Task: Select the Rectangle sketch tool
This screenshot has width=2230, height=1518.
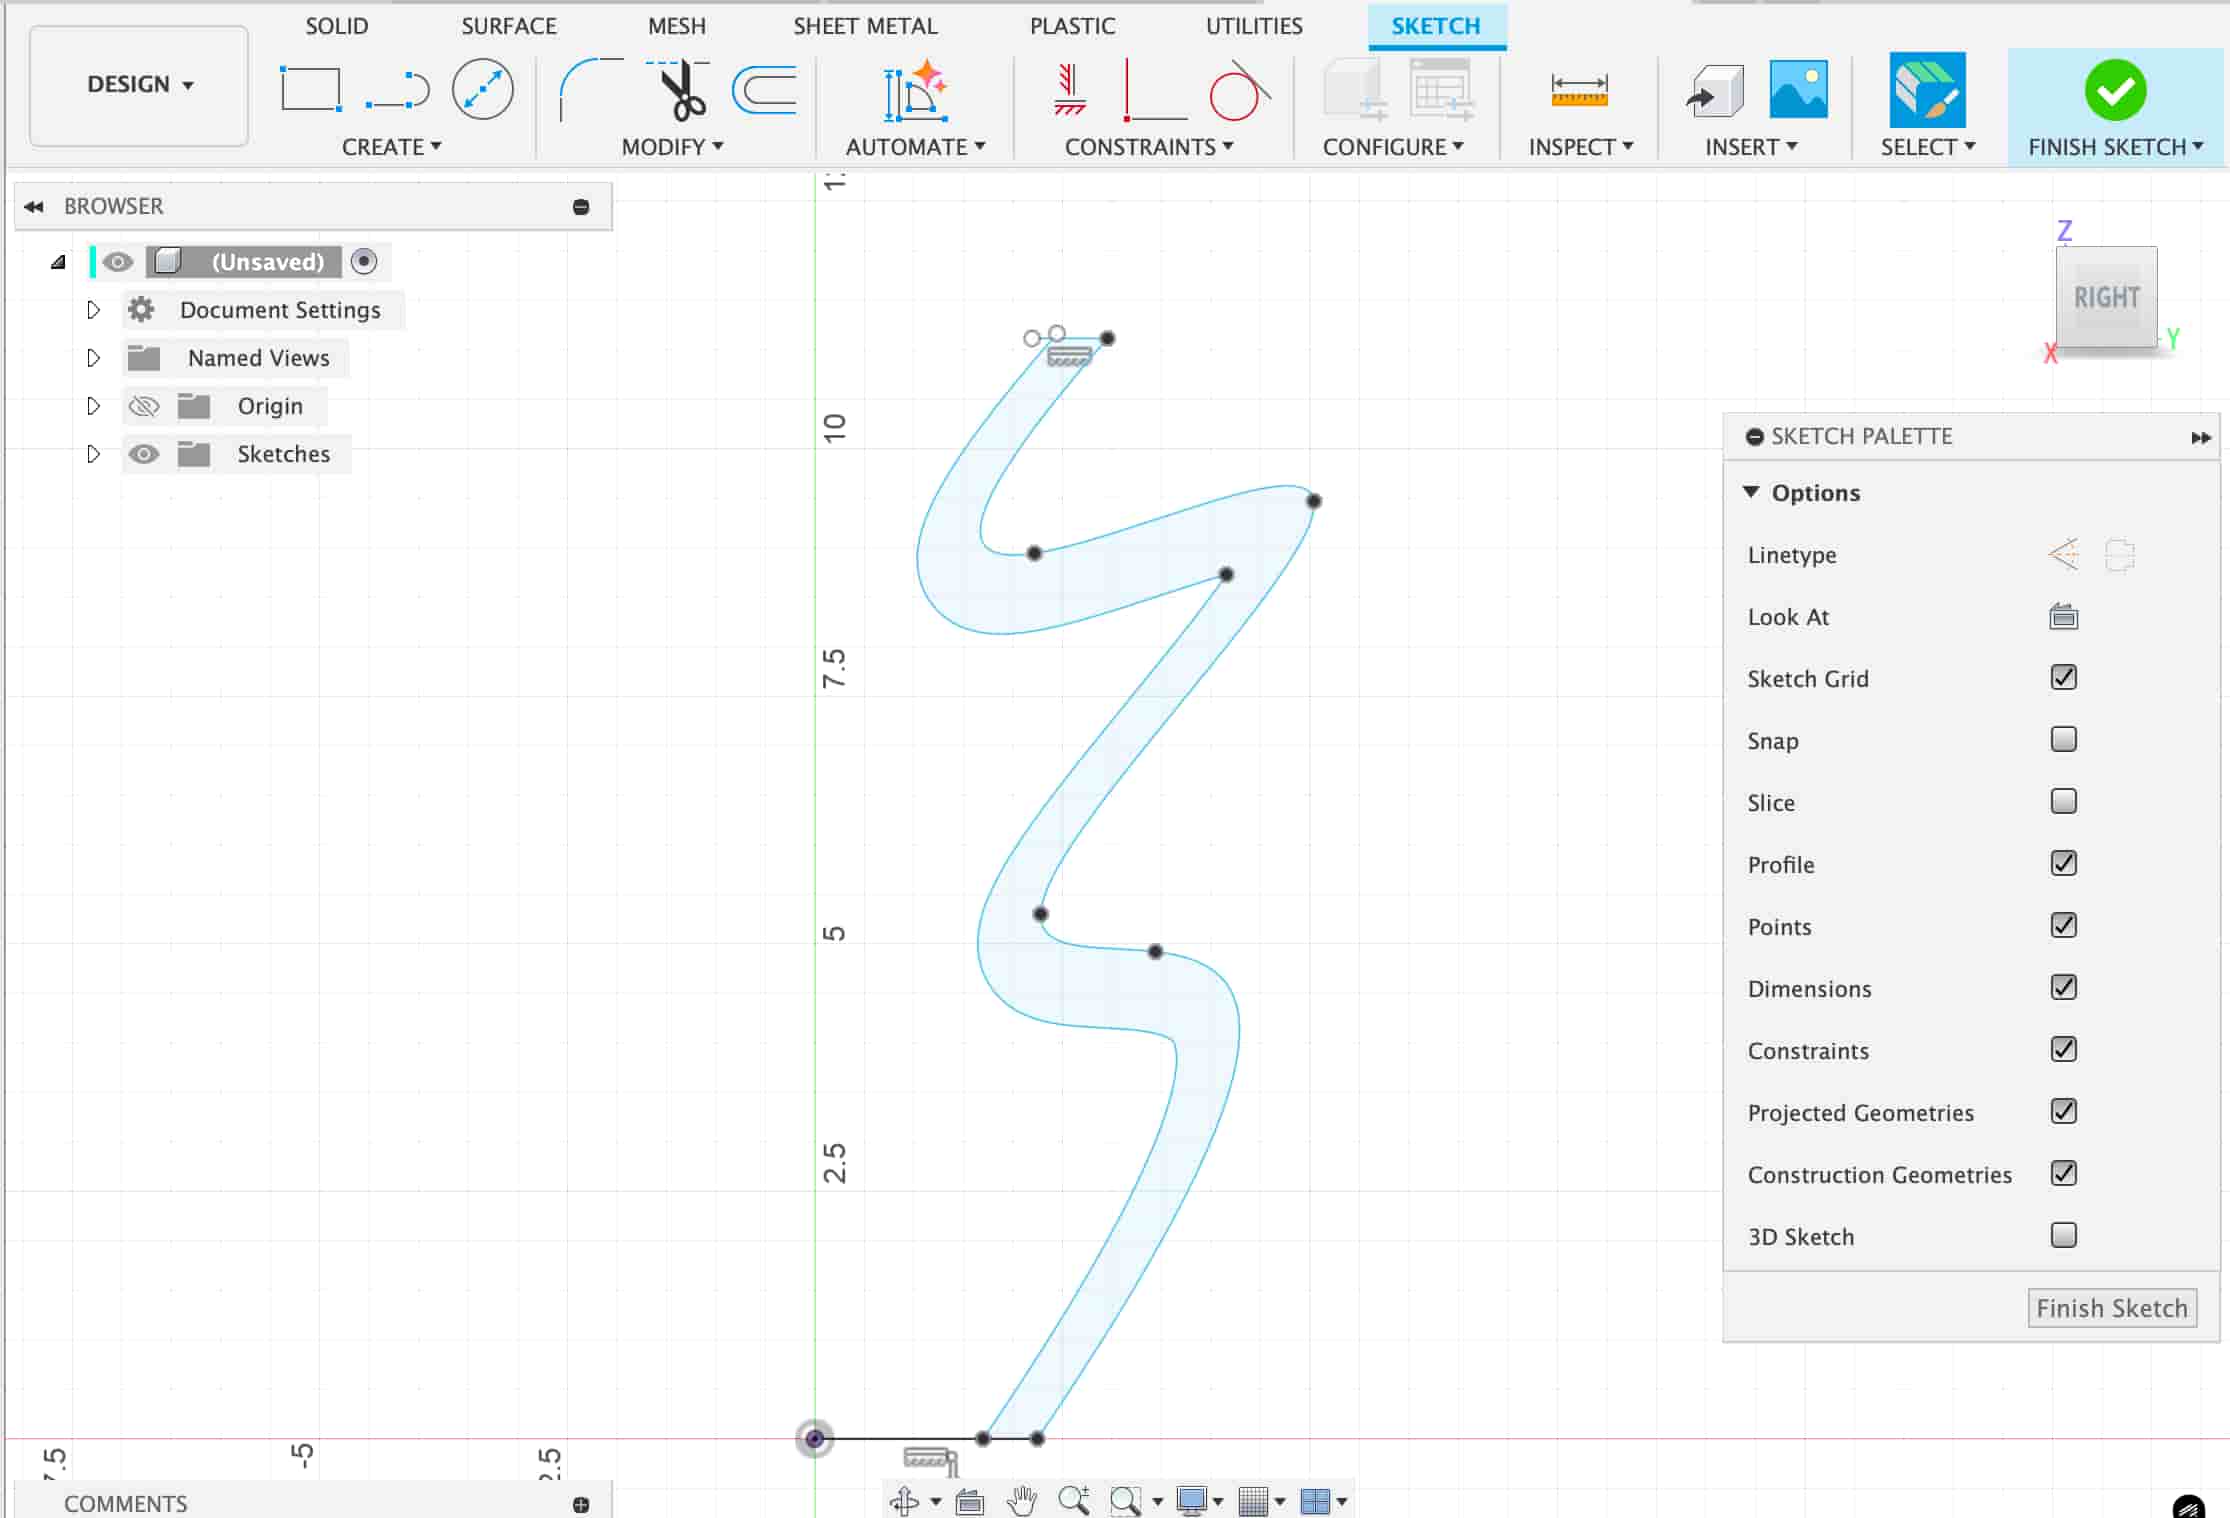Action: (x=311, y=89)
